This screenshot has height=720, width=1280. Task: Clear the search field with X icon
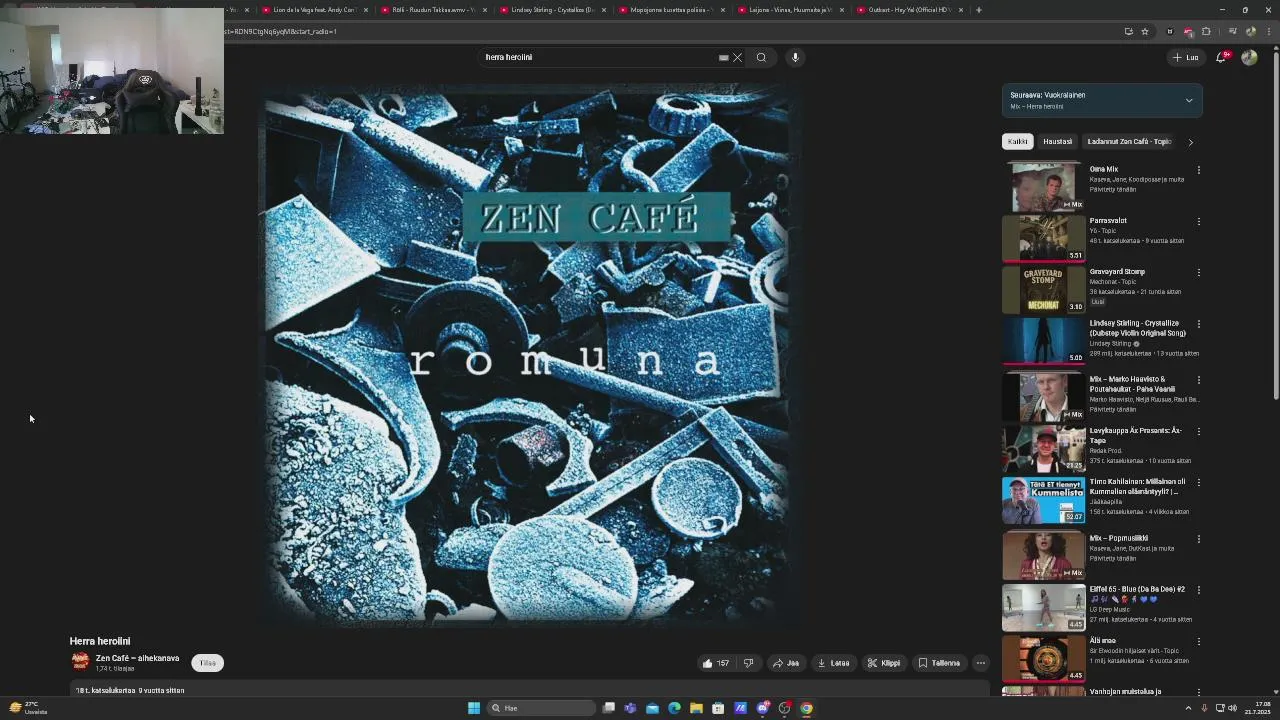tap(738, 57)
